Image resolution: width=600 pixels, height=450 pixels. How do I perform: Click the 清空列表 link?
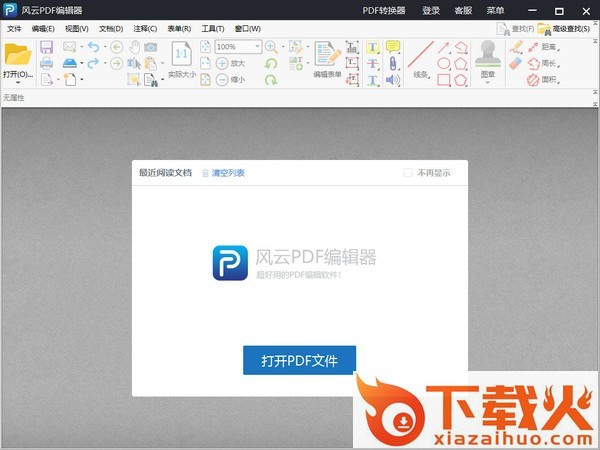click(223, 173)
